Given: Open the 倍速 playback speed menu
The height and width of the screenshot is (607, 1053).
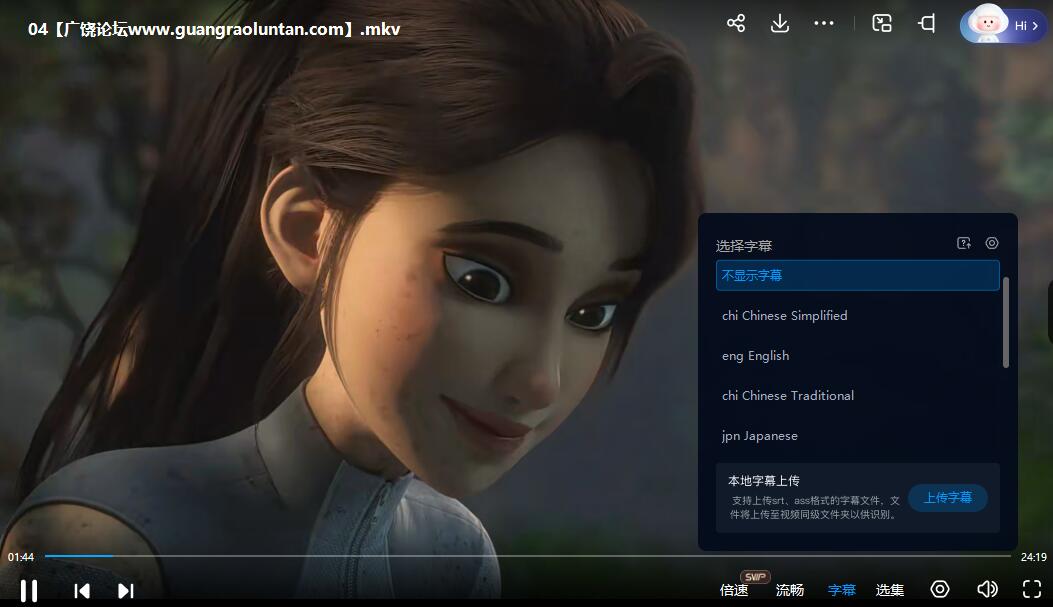Looking at the screenshot, I should tap(734, 590).
